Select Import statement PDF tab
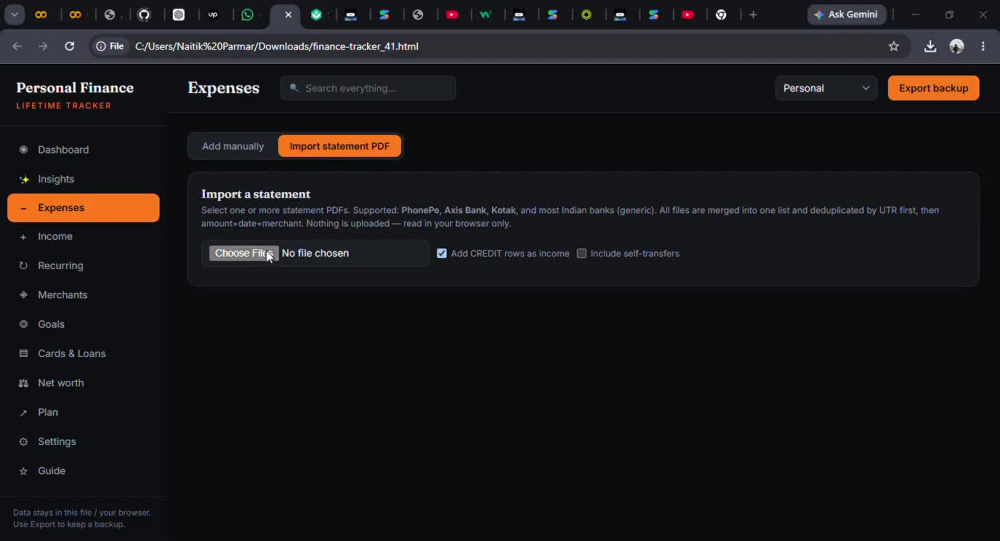Image resolution: width=1000 pixels, height=541 pixels. 339,146
